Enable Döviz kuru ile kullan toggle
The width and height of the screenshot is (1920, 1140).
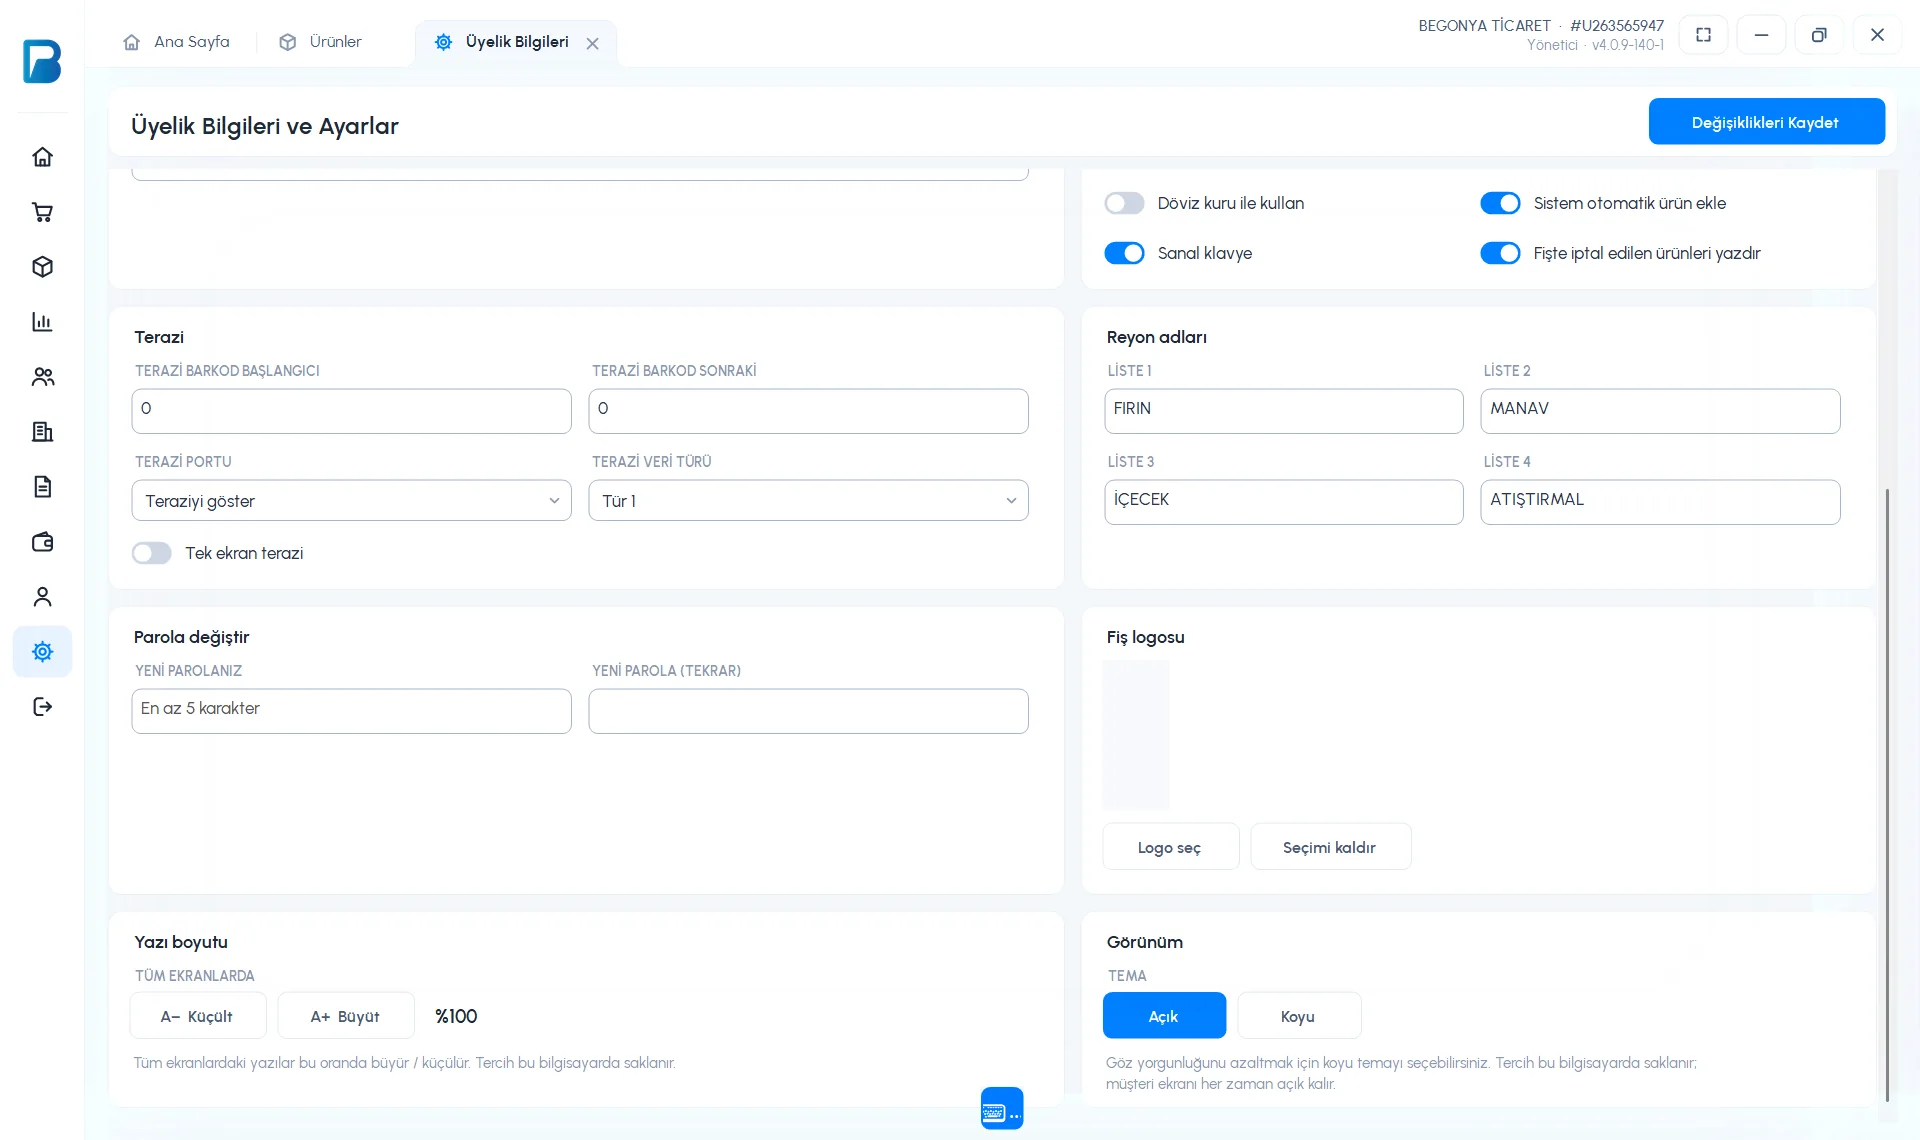tap(1124, 203)
